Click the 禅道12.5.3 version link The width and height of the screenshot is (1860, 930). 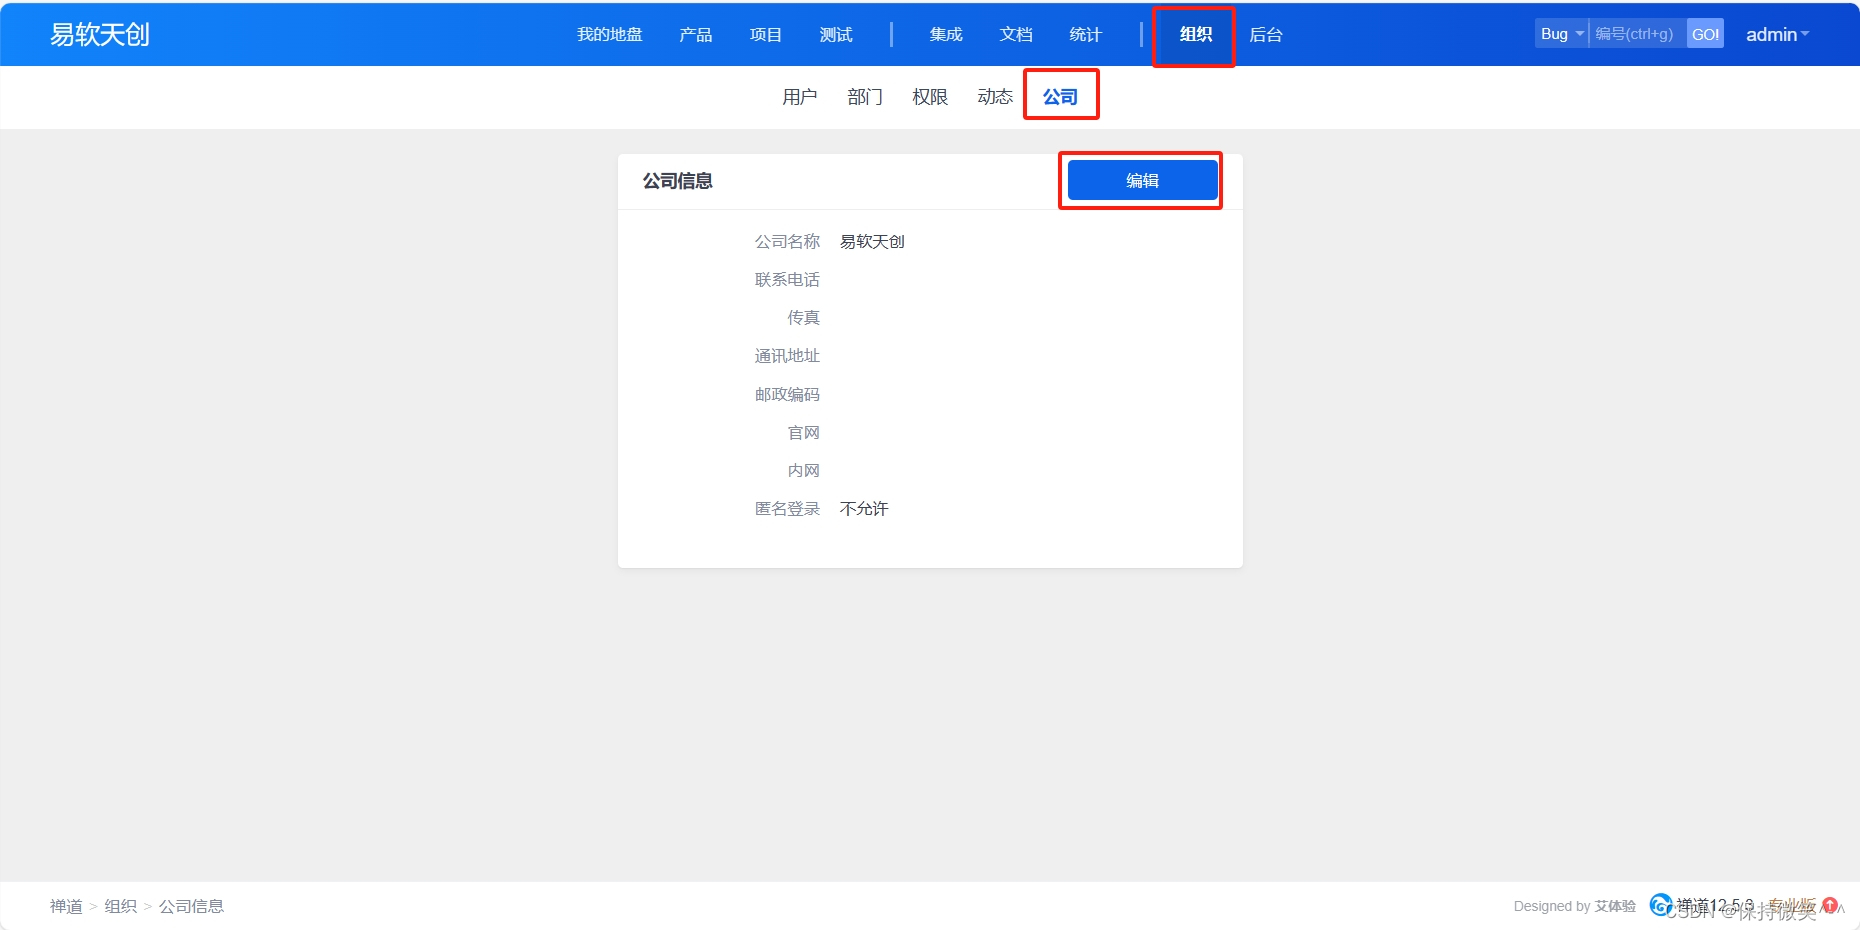(1714, 905)
